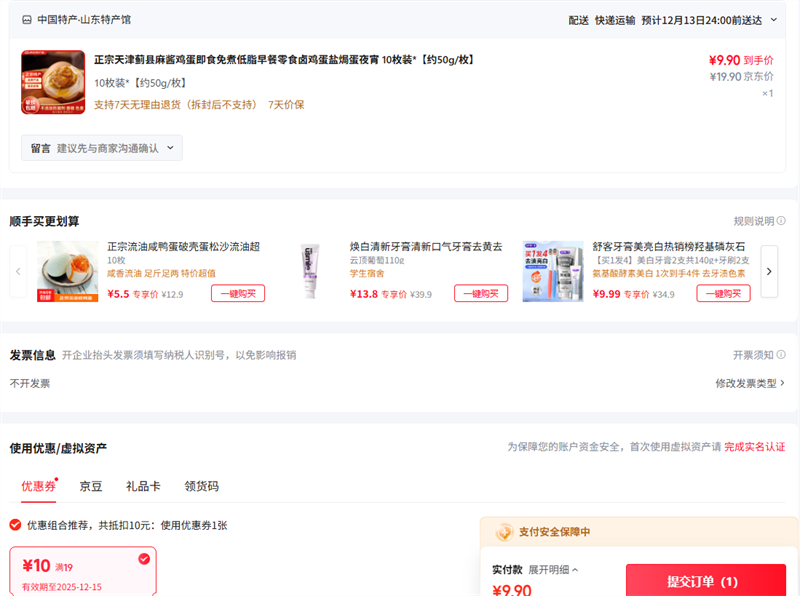Click the info icon next to 规则说明
The width and height of the screenshot is (800, 596).
(781, 221)
